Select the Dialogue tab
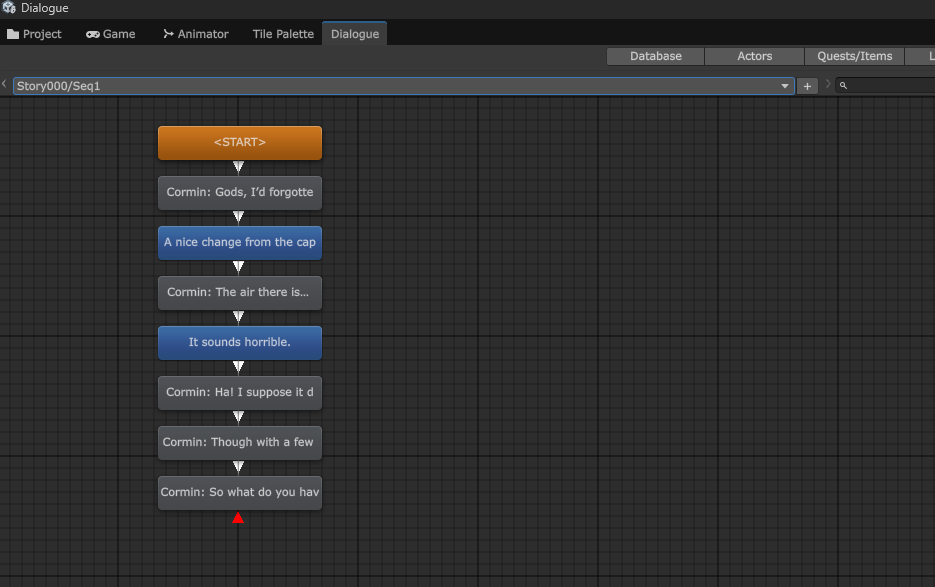The image size is (935, 587). (x=354, y=33)
